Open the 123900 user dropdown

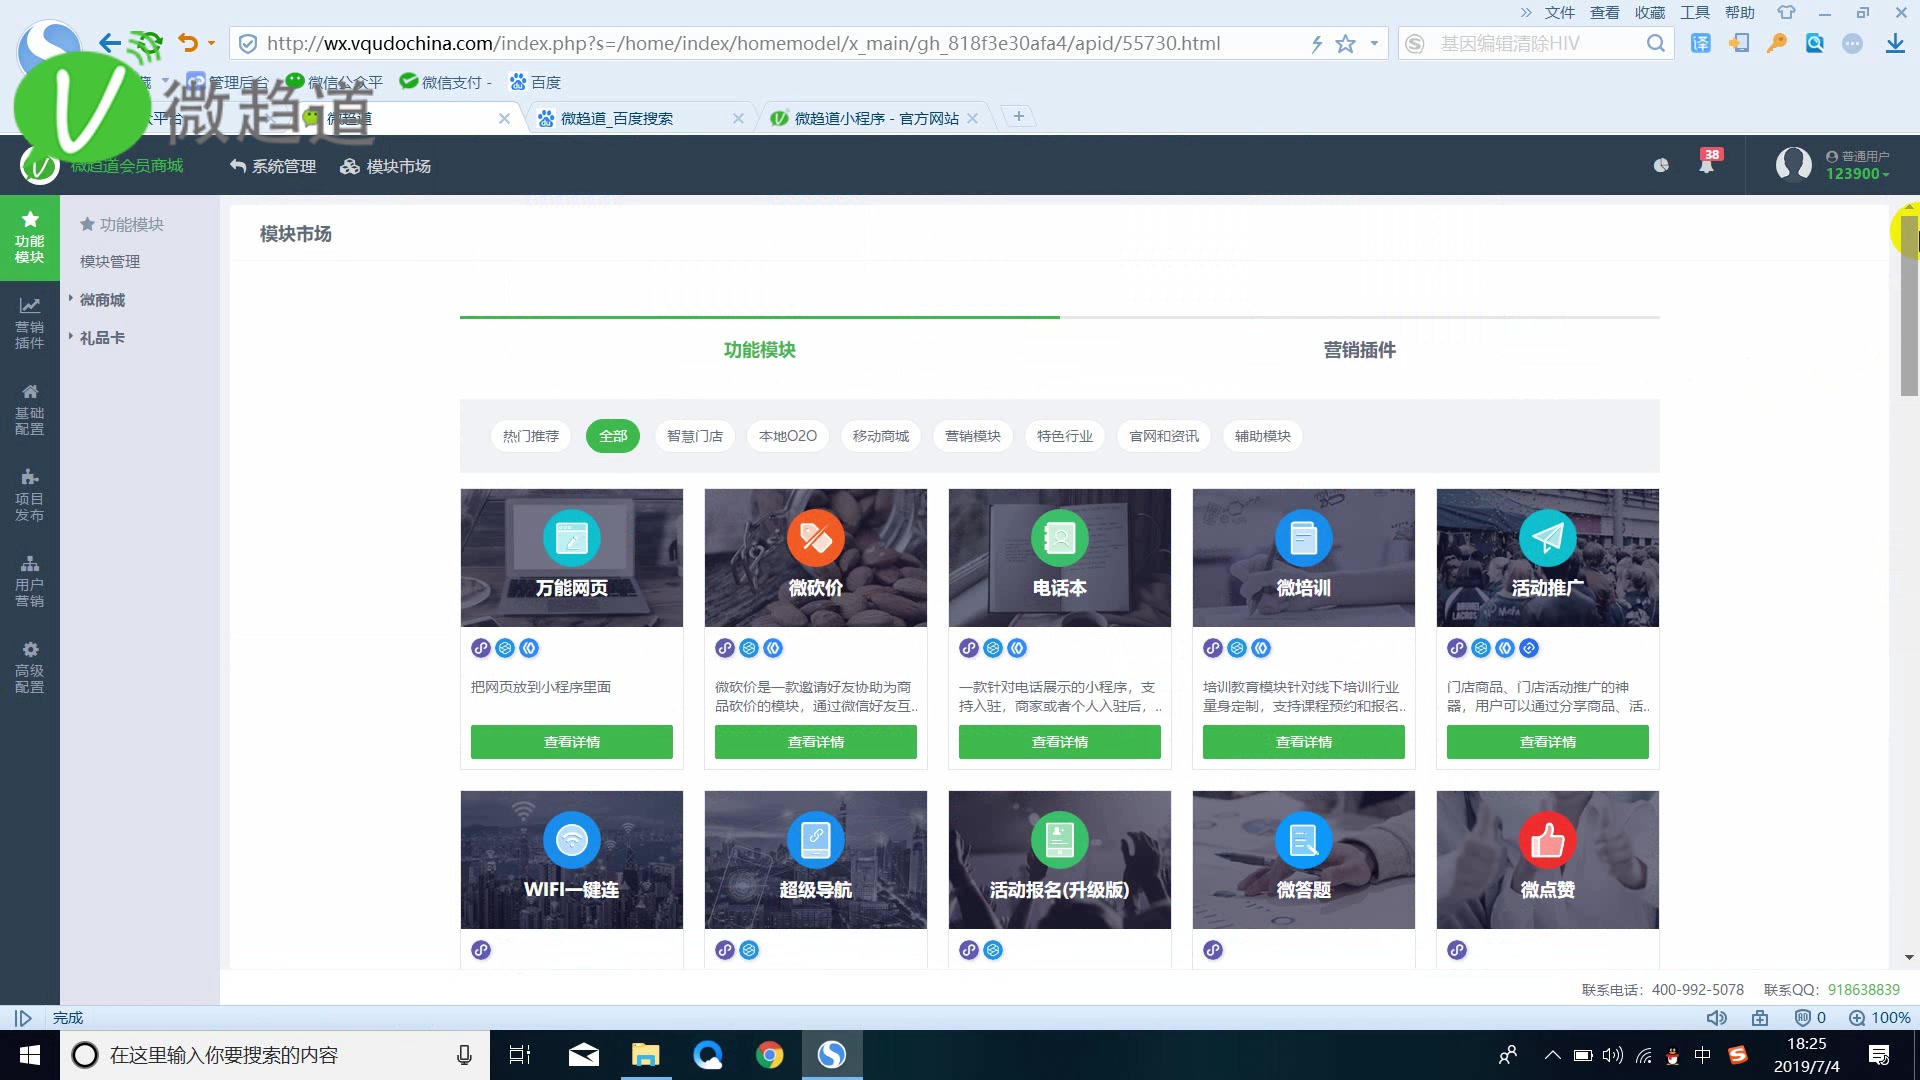[1857, 174]
